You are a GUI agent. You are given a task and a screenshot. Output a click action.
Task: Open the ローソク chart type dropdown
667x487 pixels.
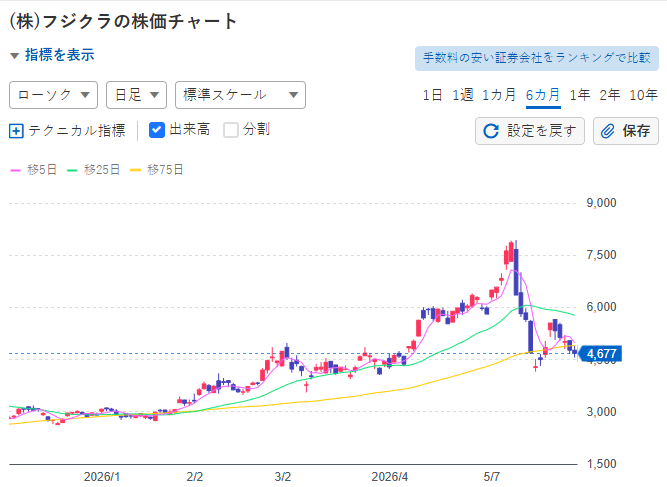(54, 95)
